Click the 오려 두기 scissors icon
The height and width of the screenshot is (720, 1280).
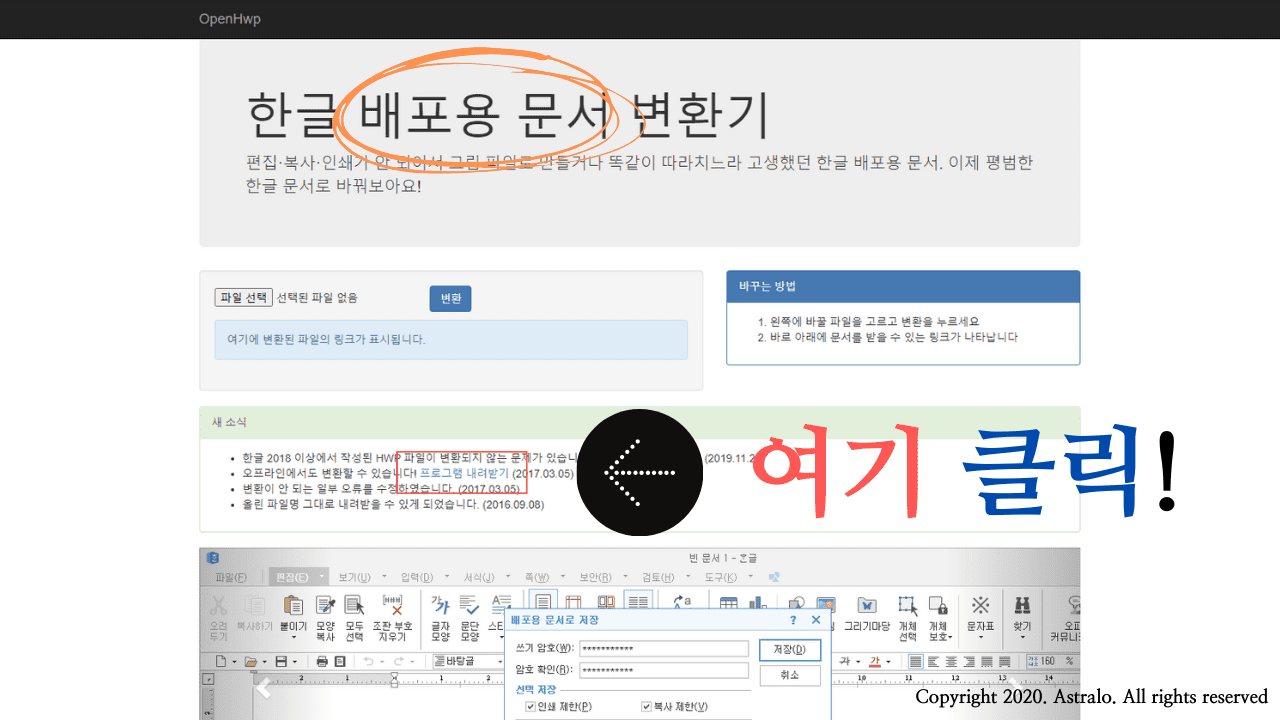click(218, 606)
